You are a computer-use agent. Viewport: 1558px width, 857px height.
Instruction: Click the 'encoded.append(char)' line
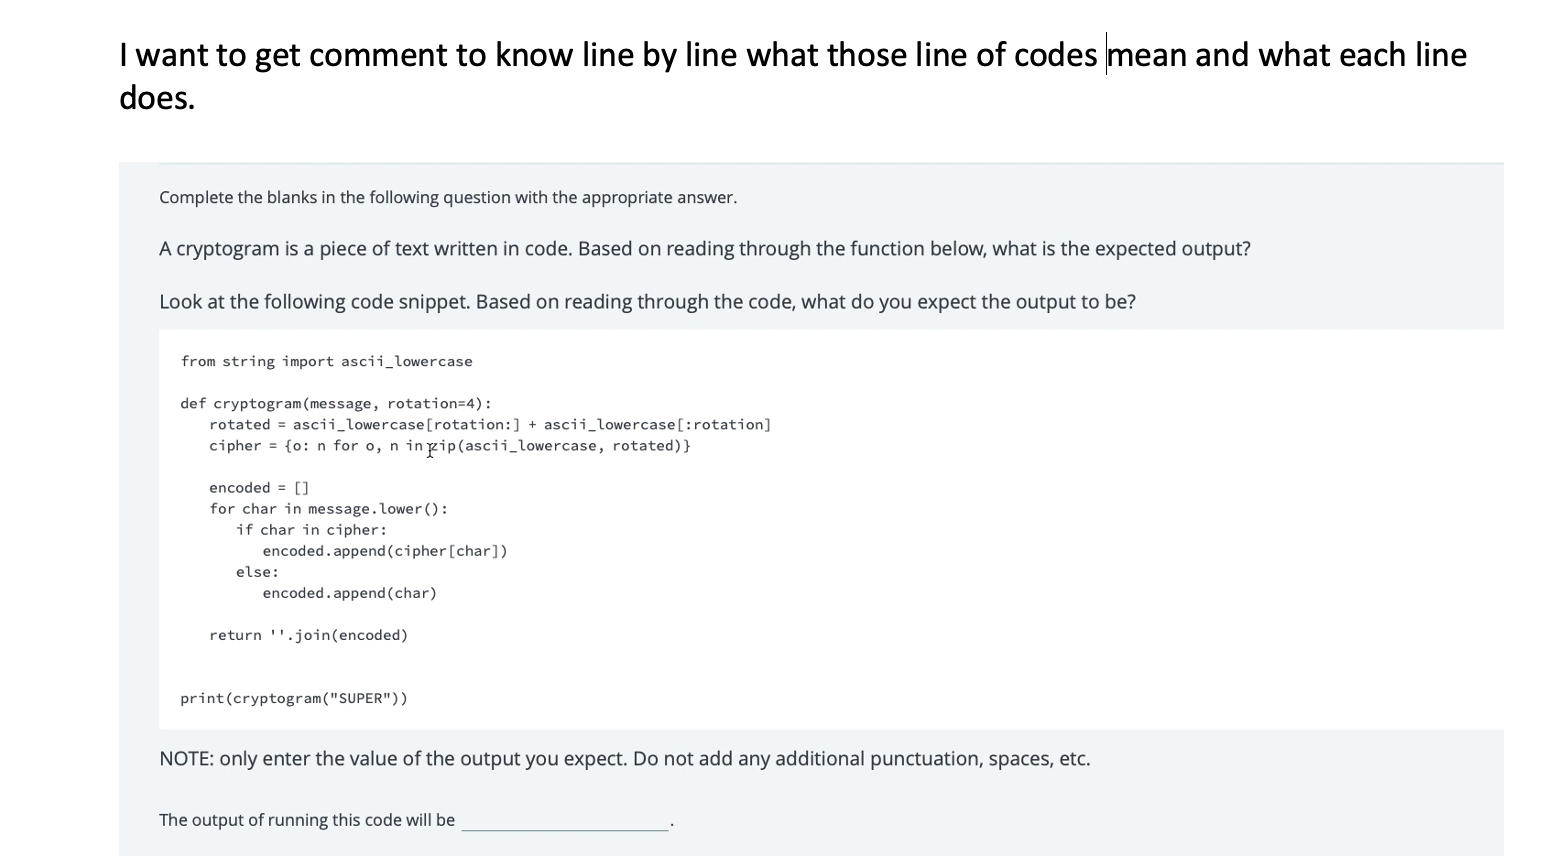pyautogui.click(x=350, y=593)
